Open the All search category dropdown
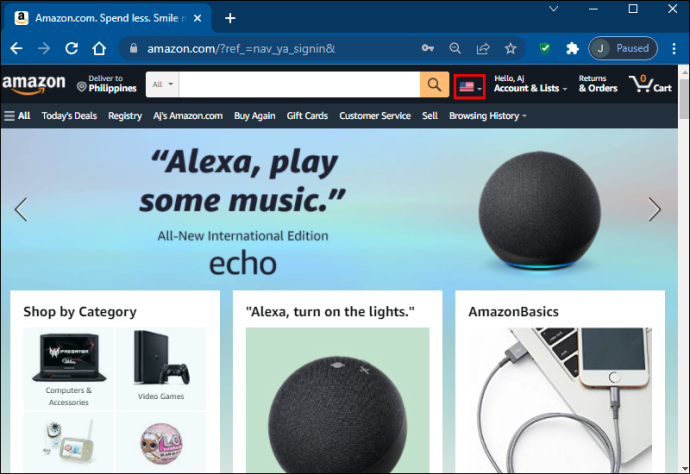Image resolution: width=690 pixels, height=474 pixels. click(x=162, y=84)
